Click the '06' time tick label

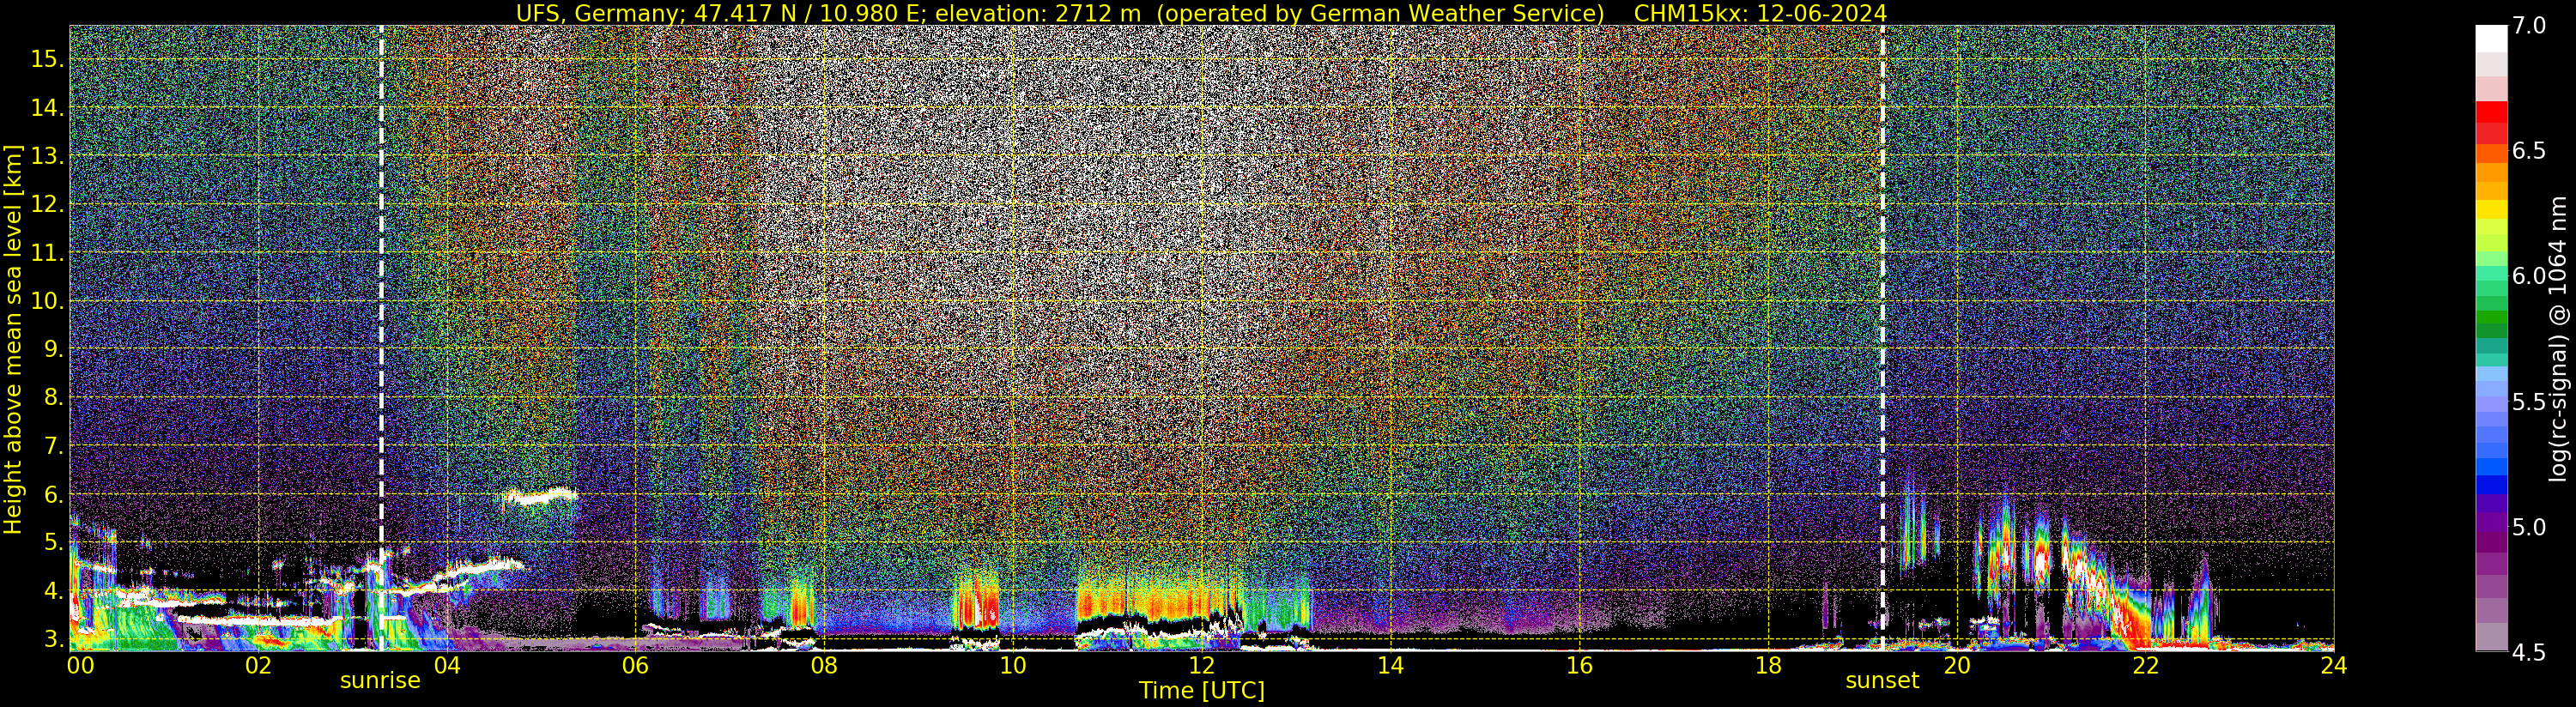(635, 666)
